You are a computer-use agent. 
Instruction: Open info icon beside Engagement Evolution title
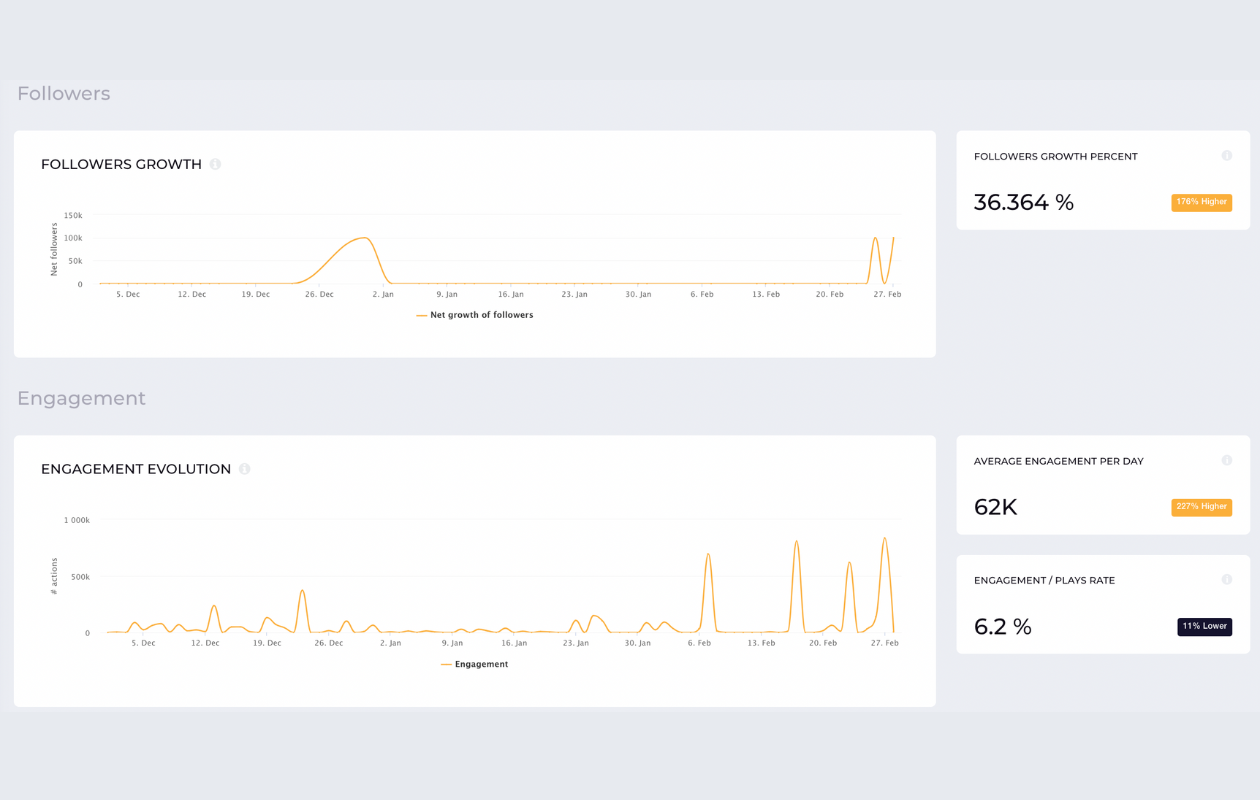pyautogui.click(x=244, y=469)
